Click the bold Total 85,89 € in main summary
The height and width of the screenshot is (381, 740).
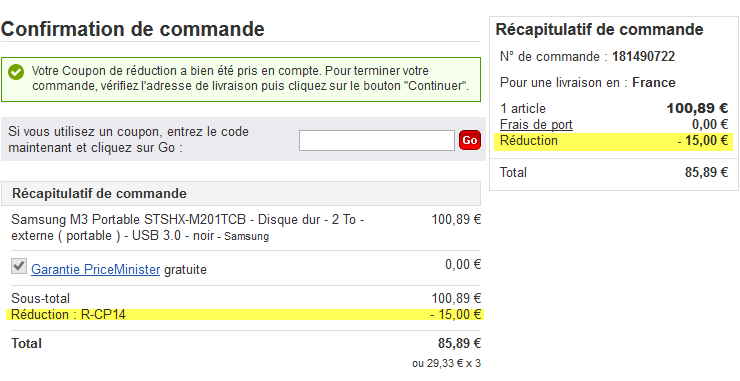click(459, 343)
